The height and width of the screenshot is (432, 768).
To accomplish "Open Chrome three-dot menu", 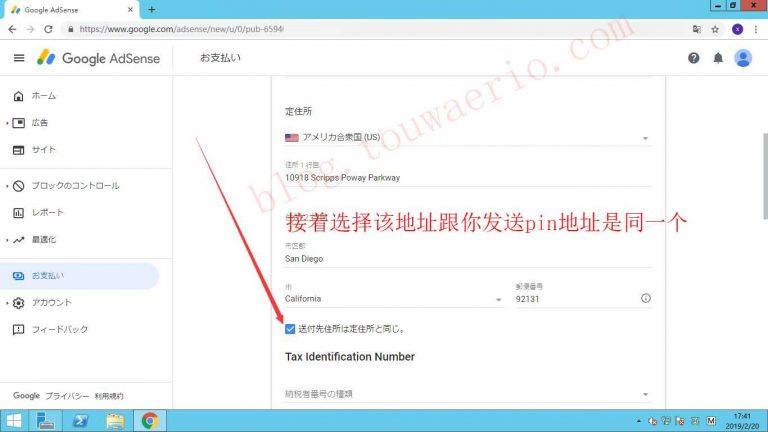I will pyautogui.click(x=756, y=29).
